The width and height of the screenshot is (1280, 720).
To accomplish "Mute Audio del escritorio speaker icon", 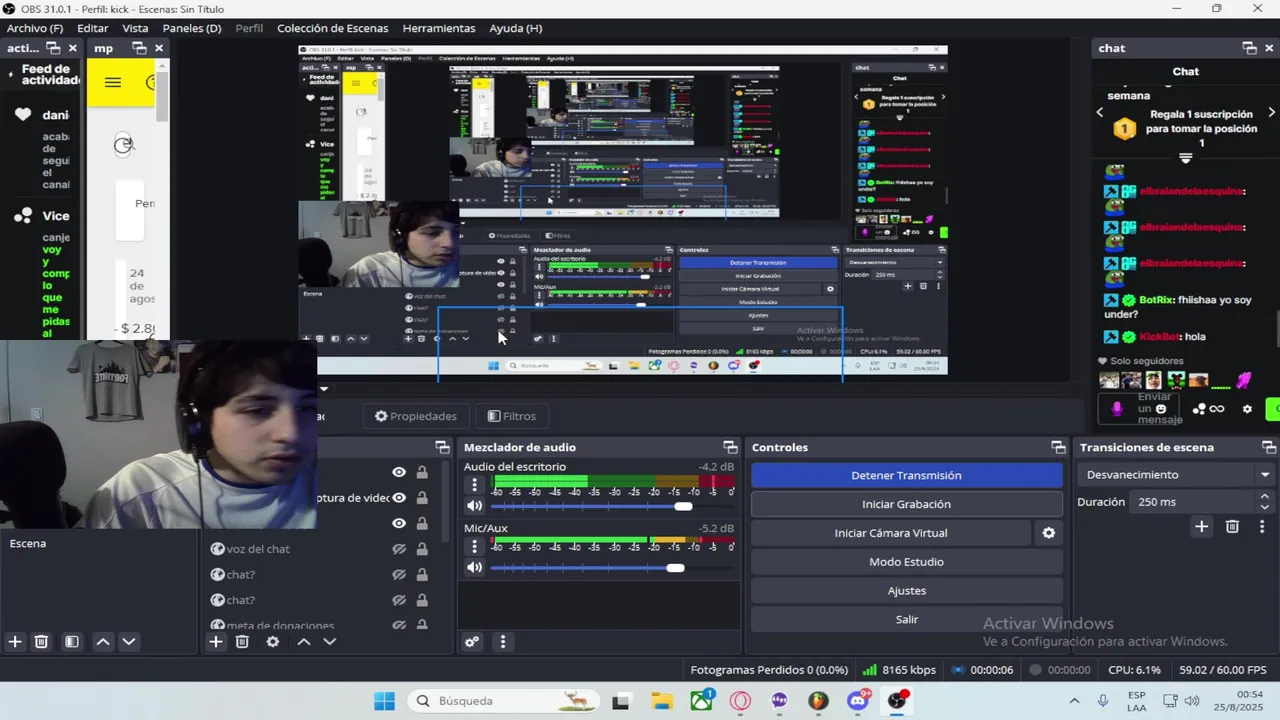I will pos(474,506).
